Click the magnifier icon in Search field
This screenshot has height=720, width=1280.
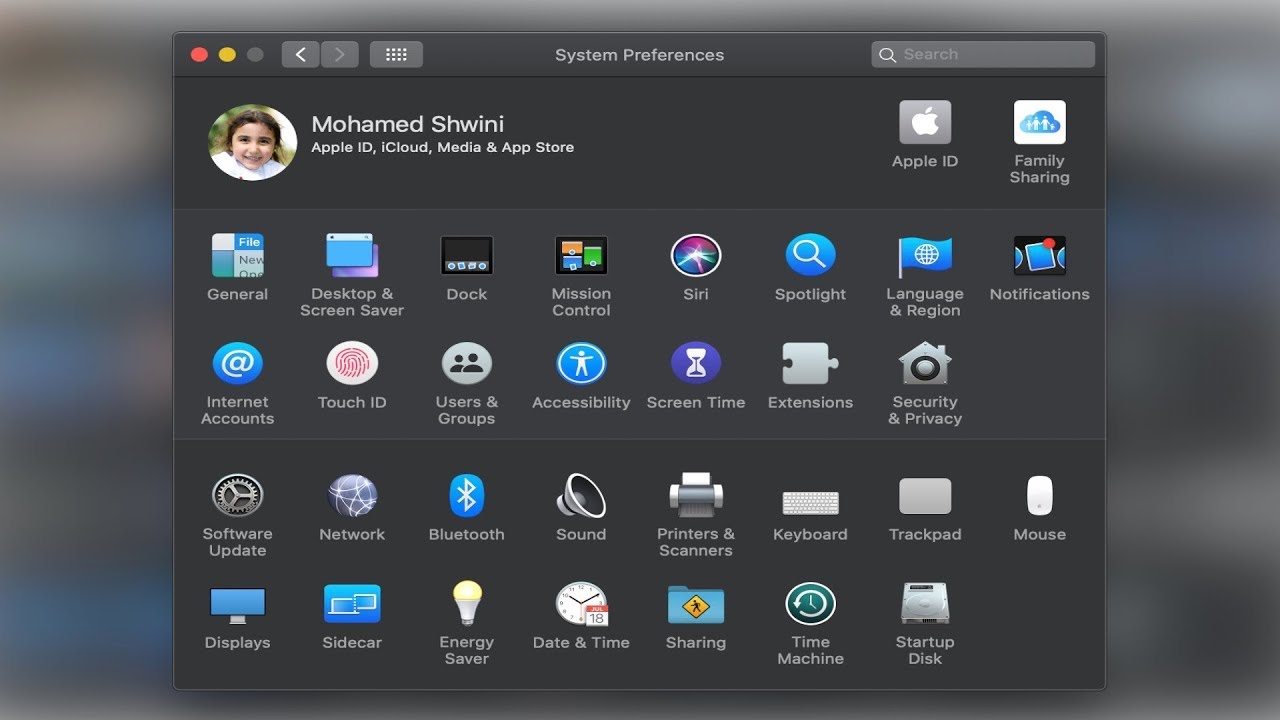[887, 55]
